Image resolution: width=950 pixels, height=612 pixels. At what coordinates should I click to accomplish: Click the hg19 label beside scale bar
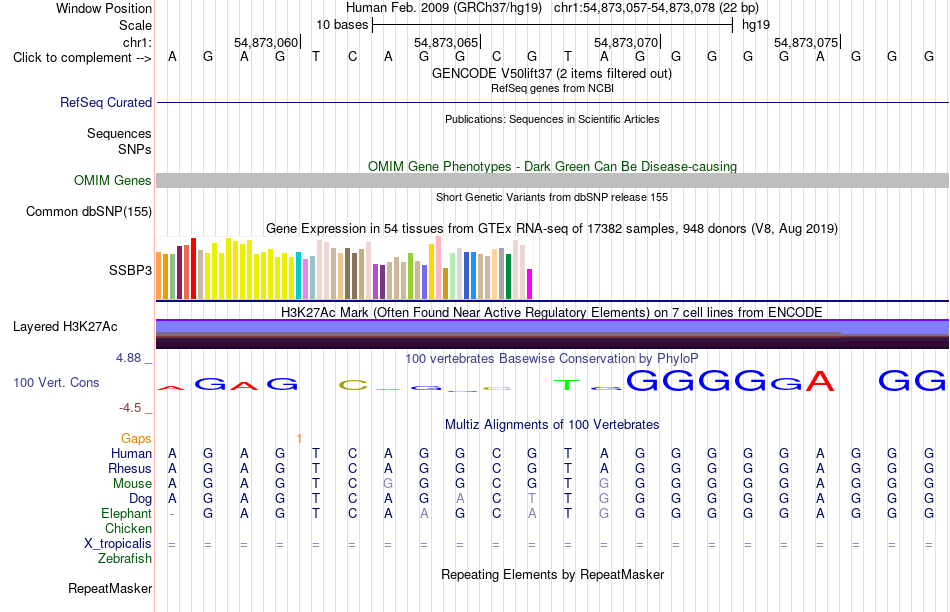756,25
